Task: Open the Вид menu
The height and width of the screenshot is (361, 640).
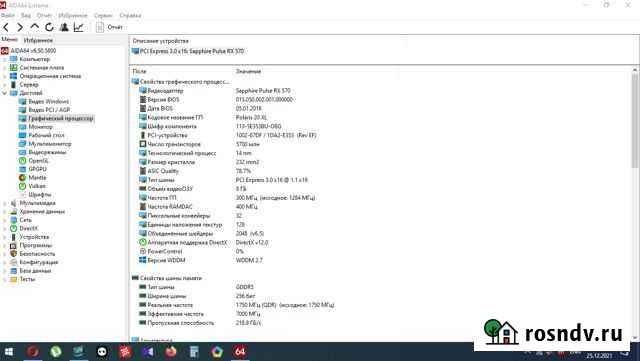Action: (26, 16)
